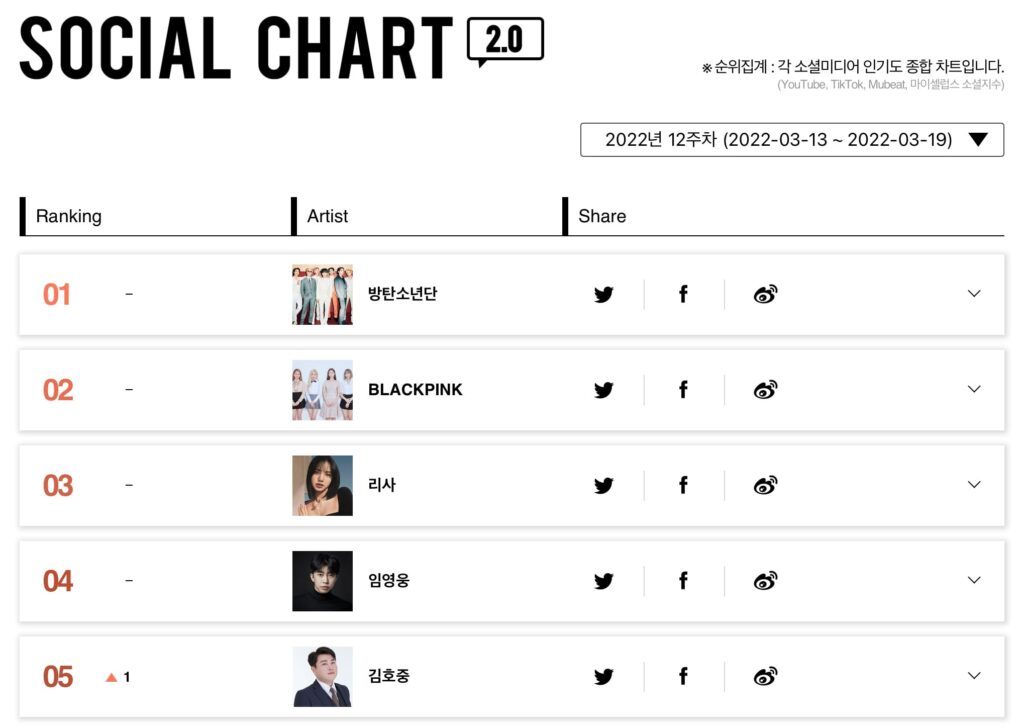Share BLACKPINK ranking on Facebook
Image resolution: width=1024 pixels, height=727 pixels.
(683, 390)
